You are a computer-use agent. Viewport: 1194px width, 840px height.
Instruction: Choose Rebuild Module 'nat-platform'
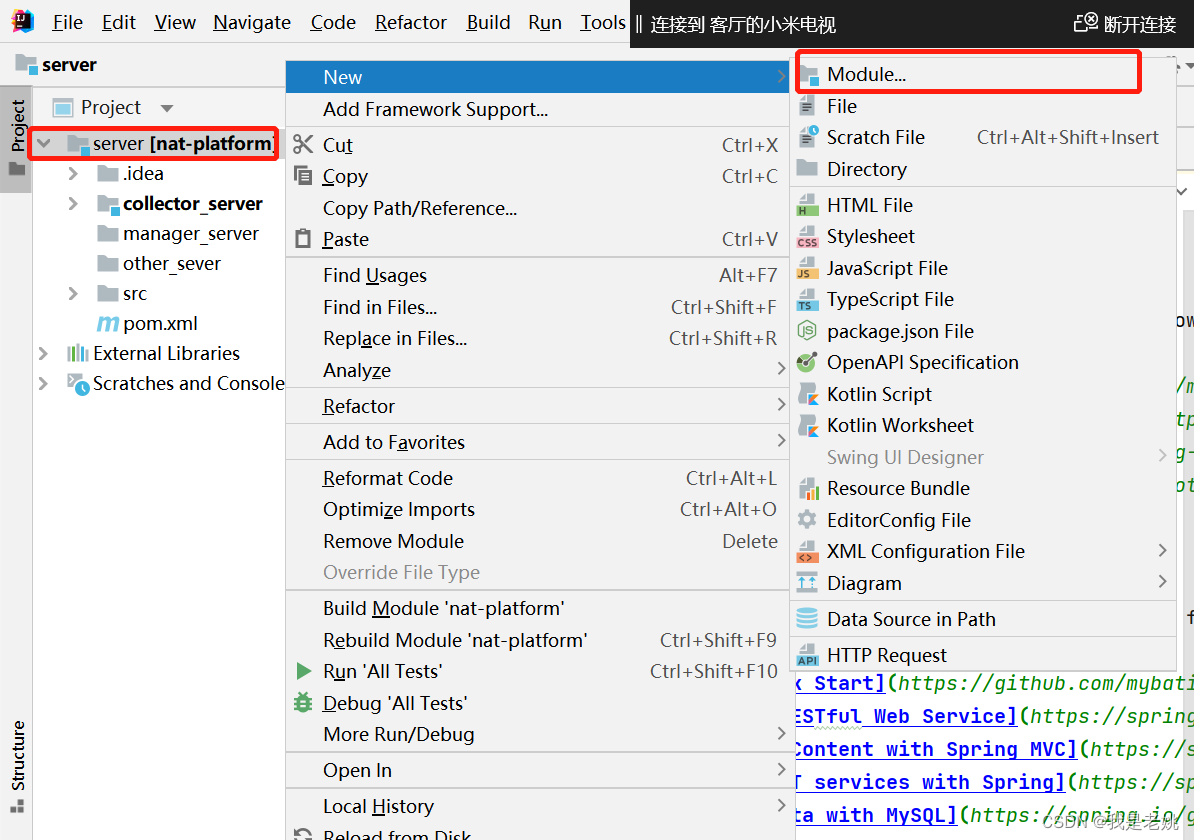537,640
